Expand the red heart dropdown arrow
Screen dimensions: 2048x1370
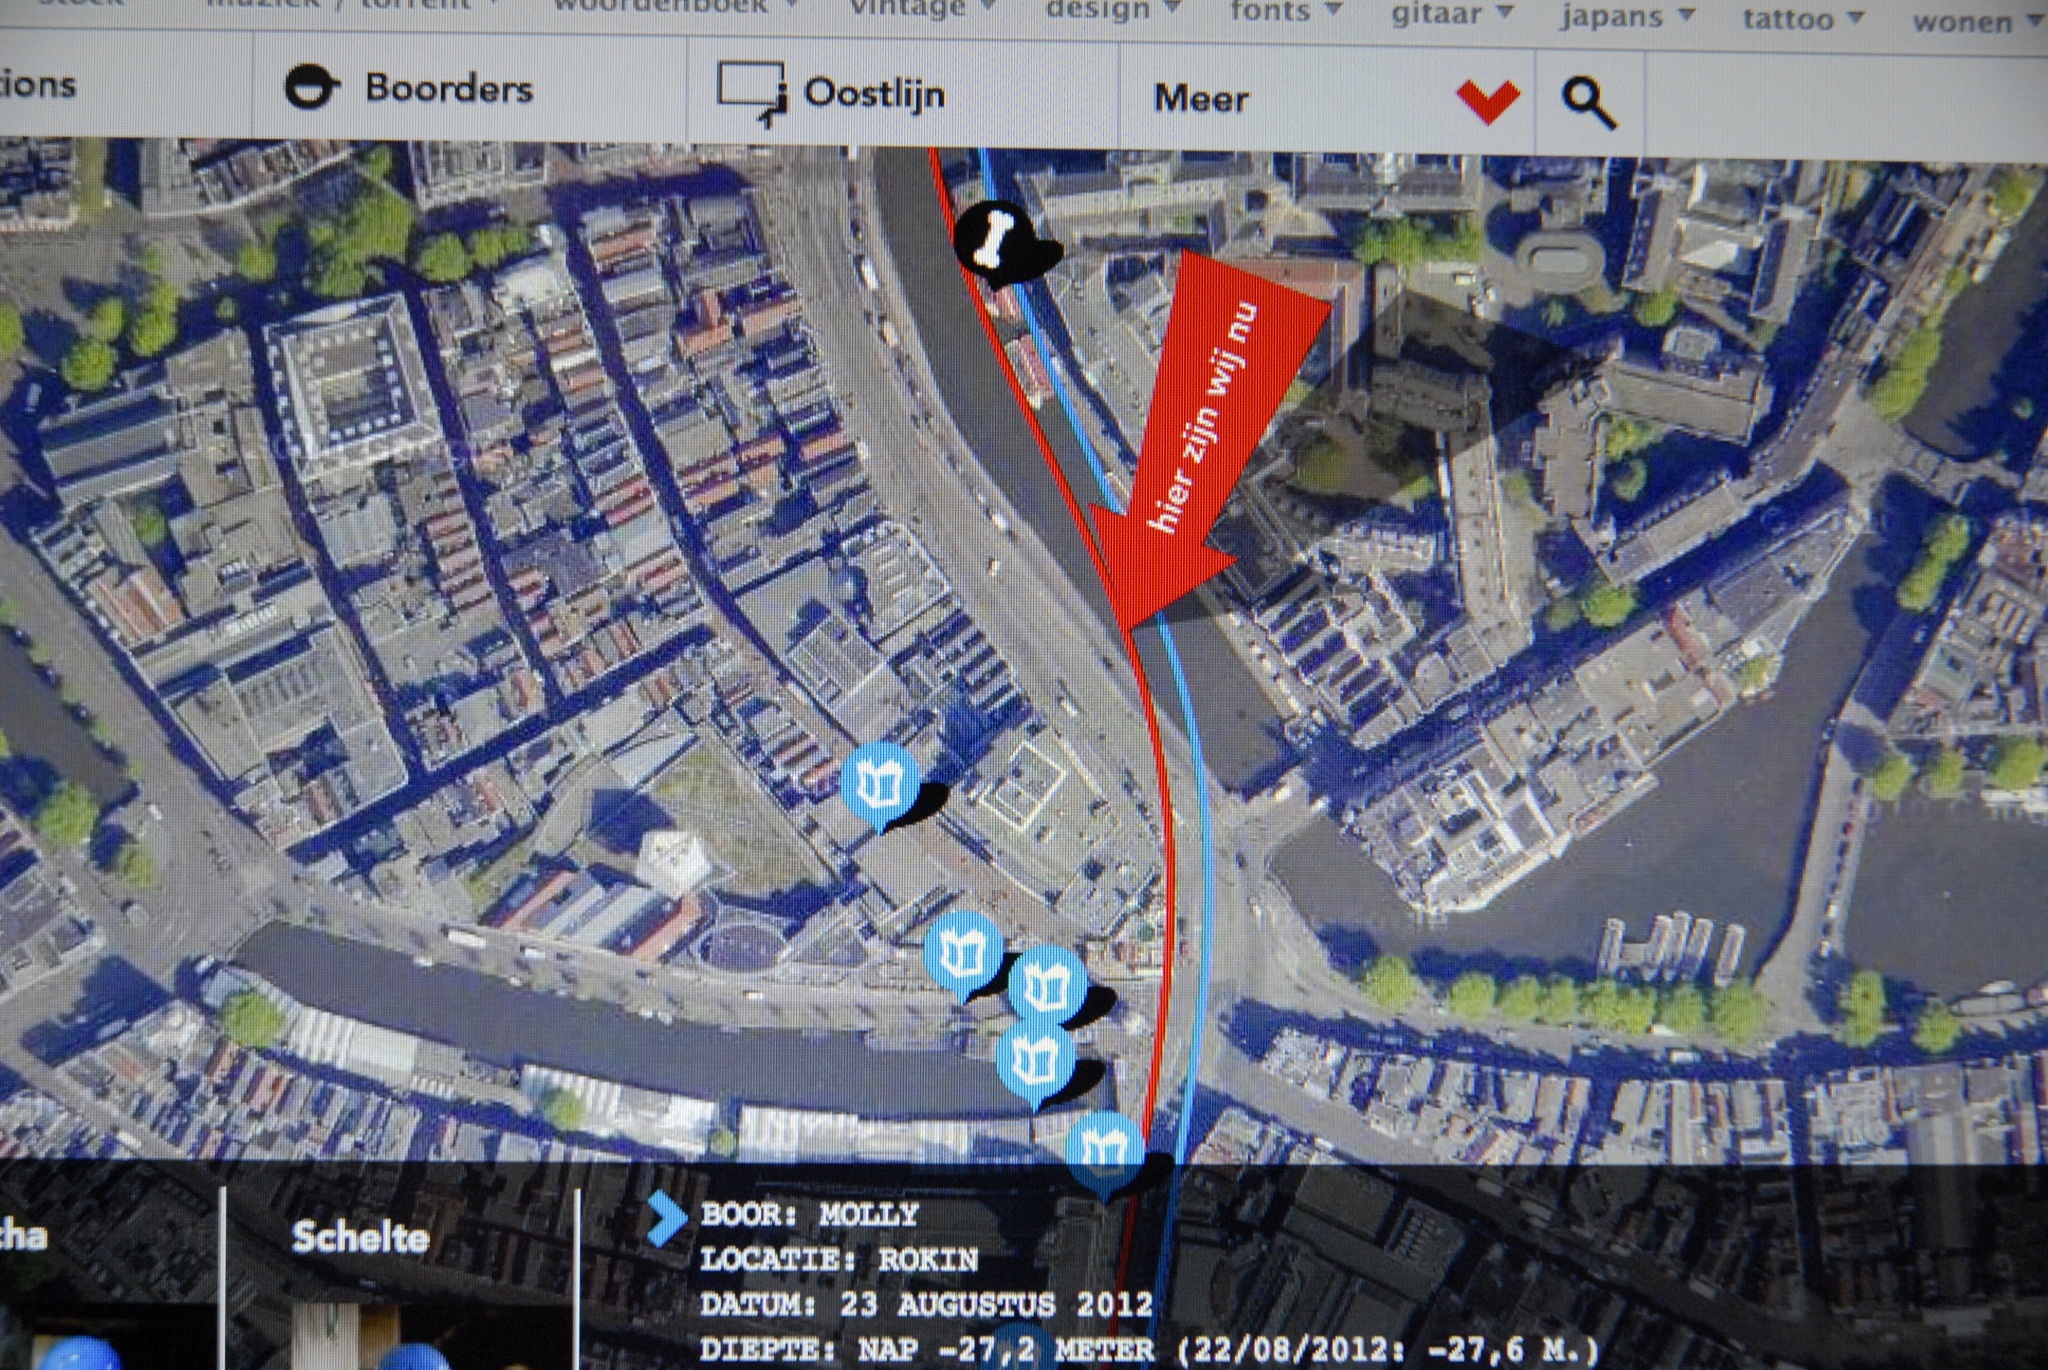(1488, 101)
